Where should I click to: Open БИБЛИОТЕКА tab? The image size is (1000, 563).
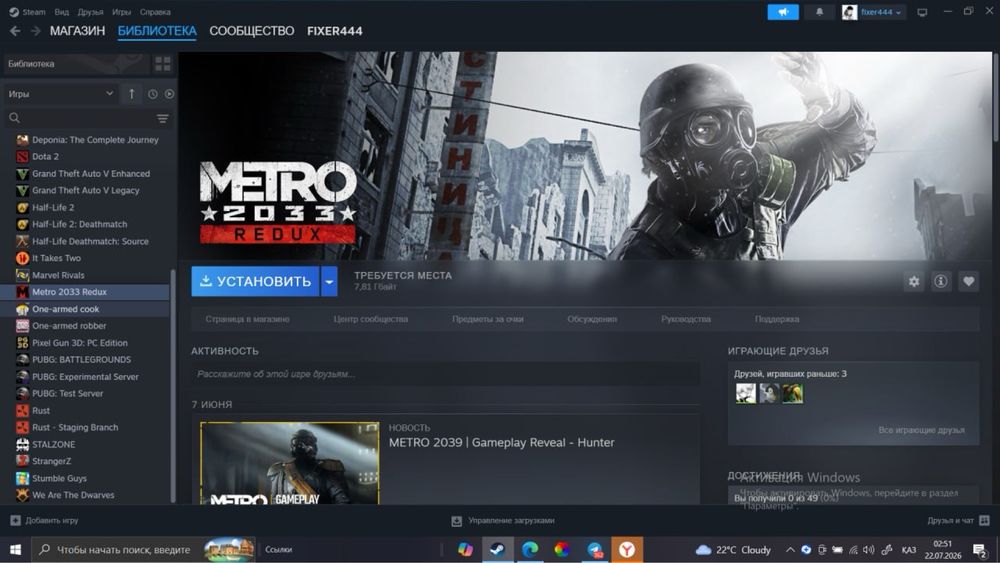click(x=157, y=31)
